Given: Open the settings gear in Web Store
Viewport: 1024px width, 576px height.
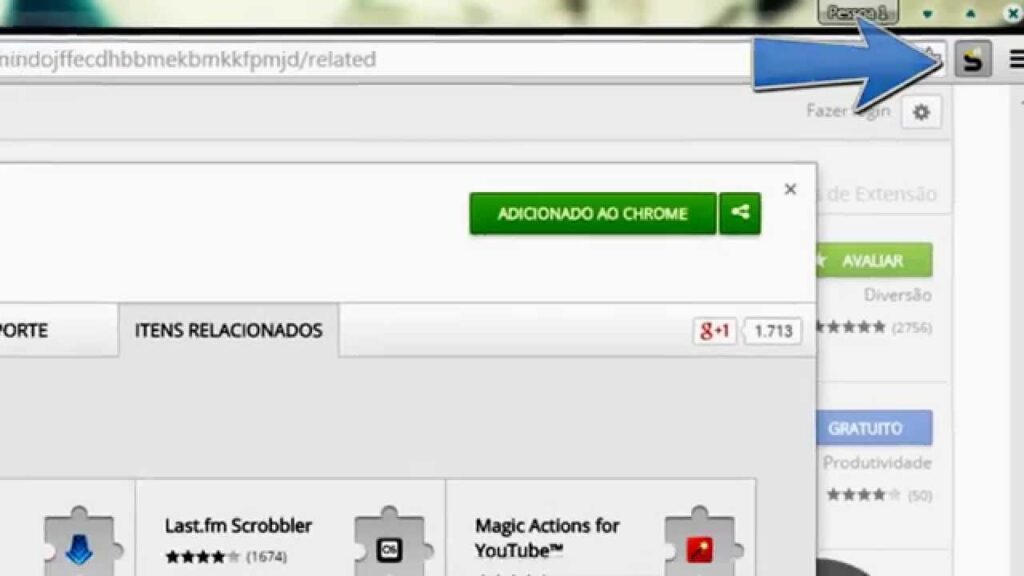Looking at the screenshot, I should tap(921, 112).
